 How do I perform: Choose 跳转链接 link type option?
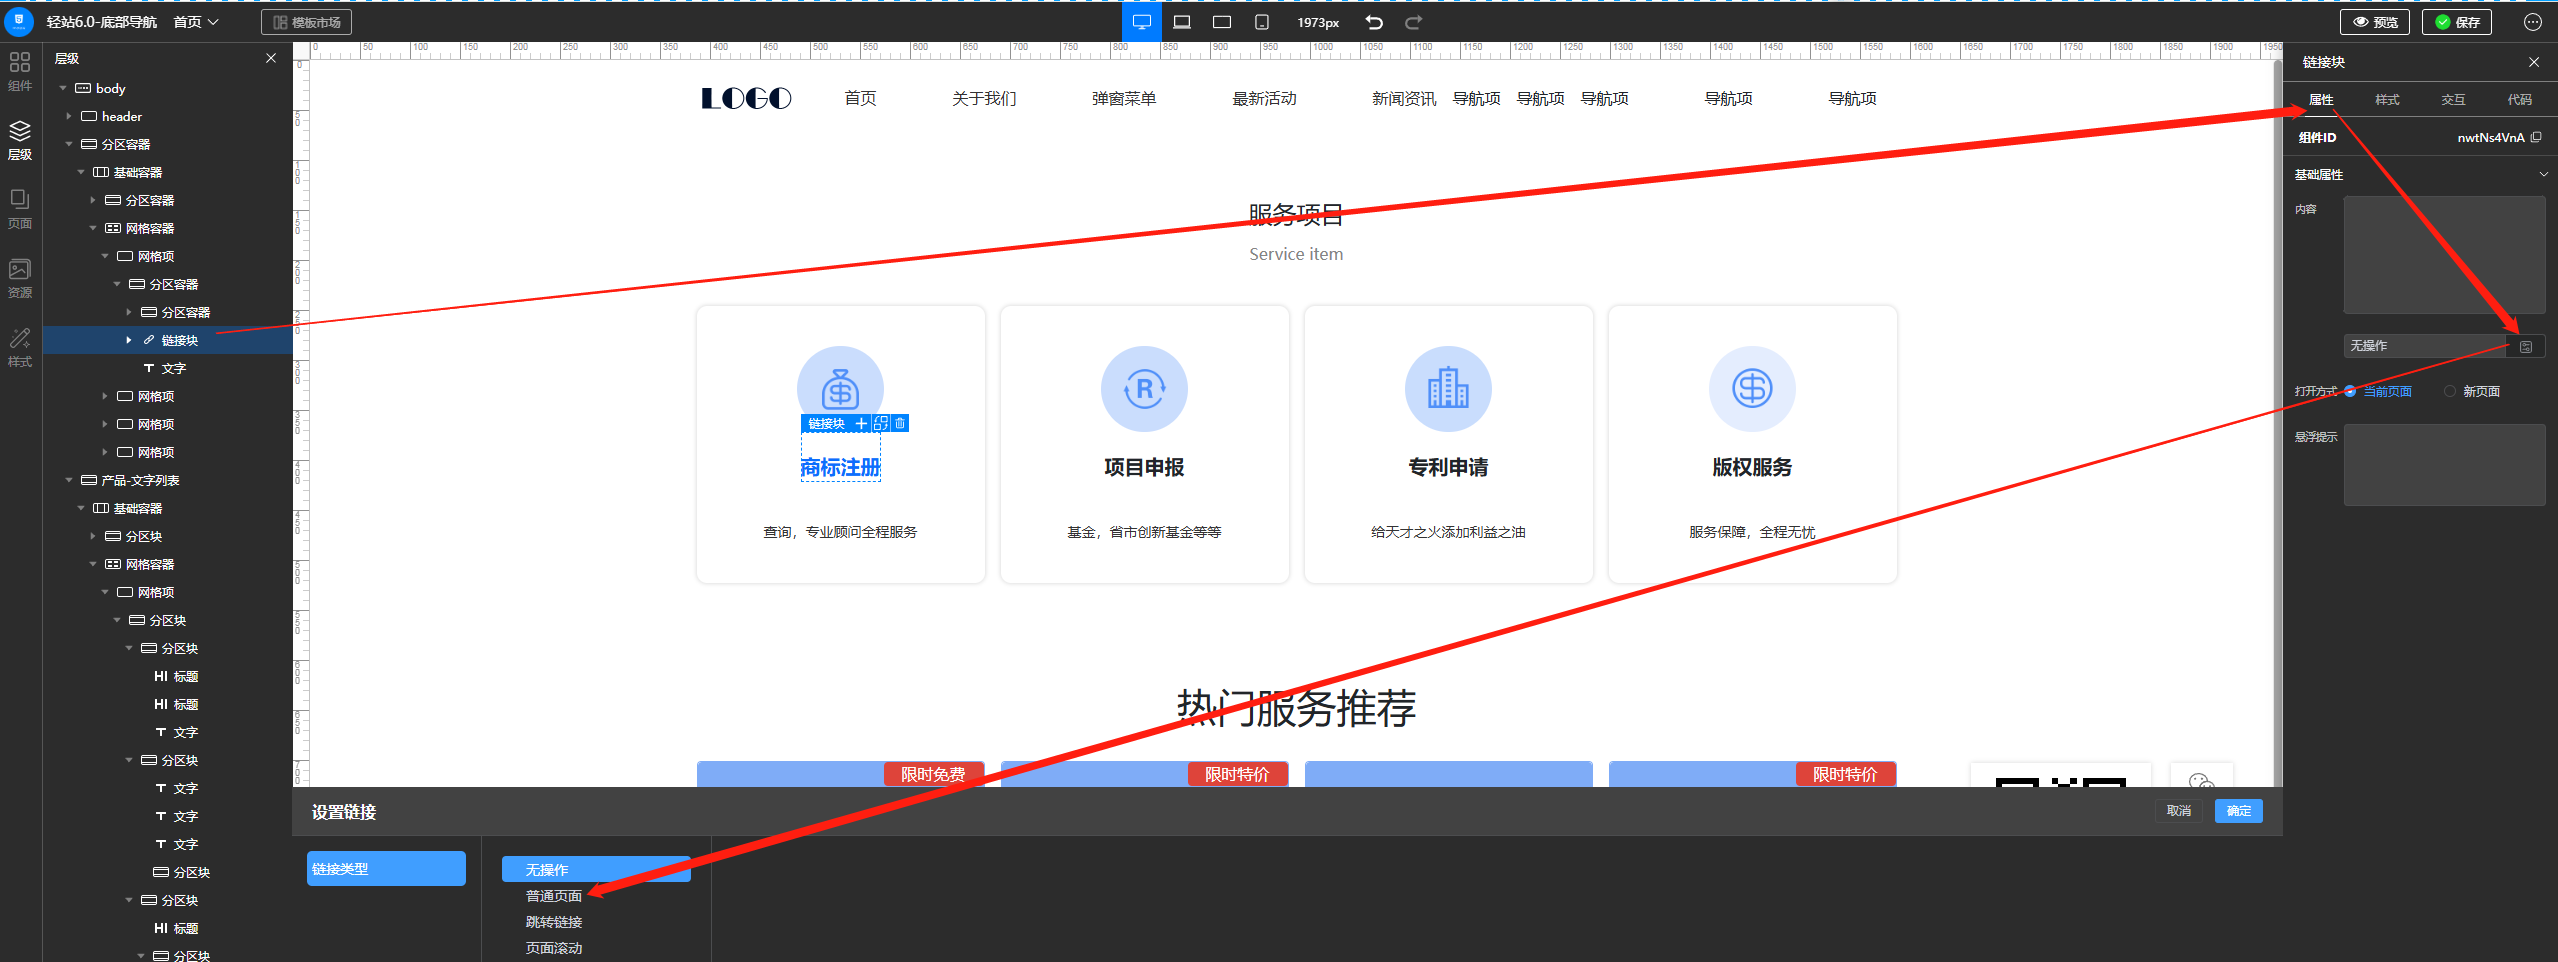coord(554,922)
